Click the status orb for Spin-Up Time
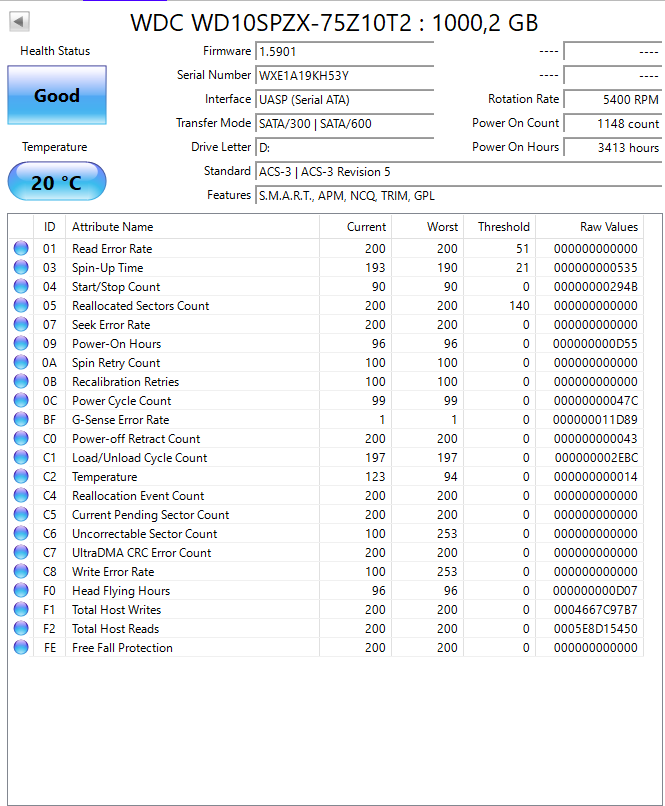The image size is (665, 806). tap(21, 267)
